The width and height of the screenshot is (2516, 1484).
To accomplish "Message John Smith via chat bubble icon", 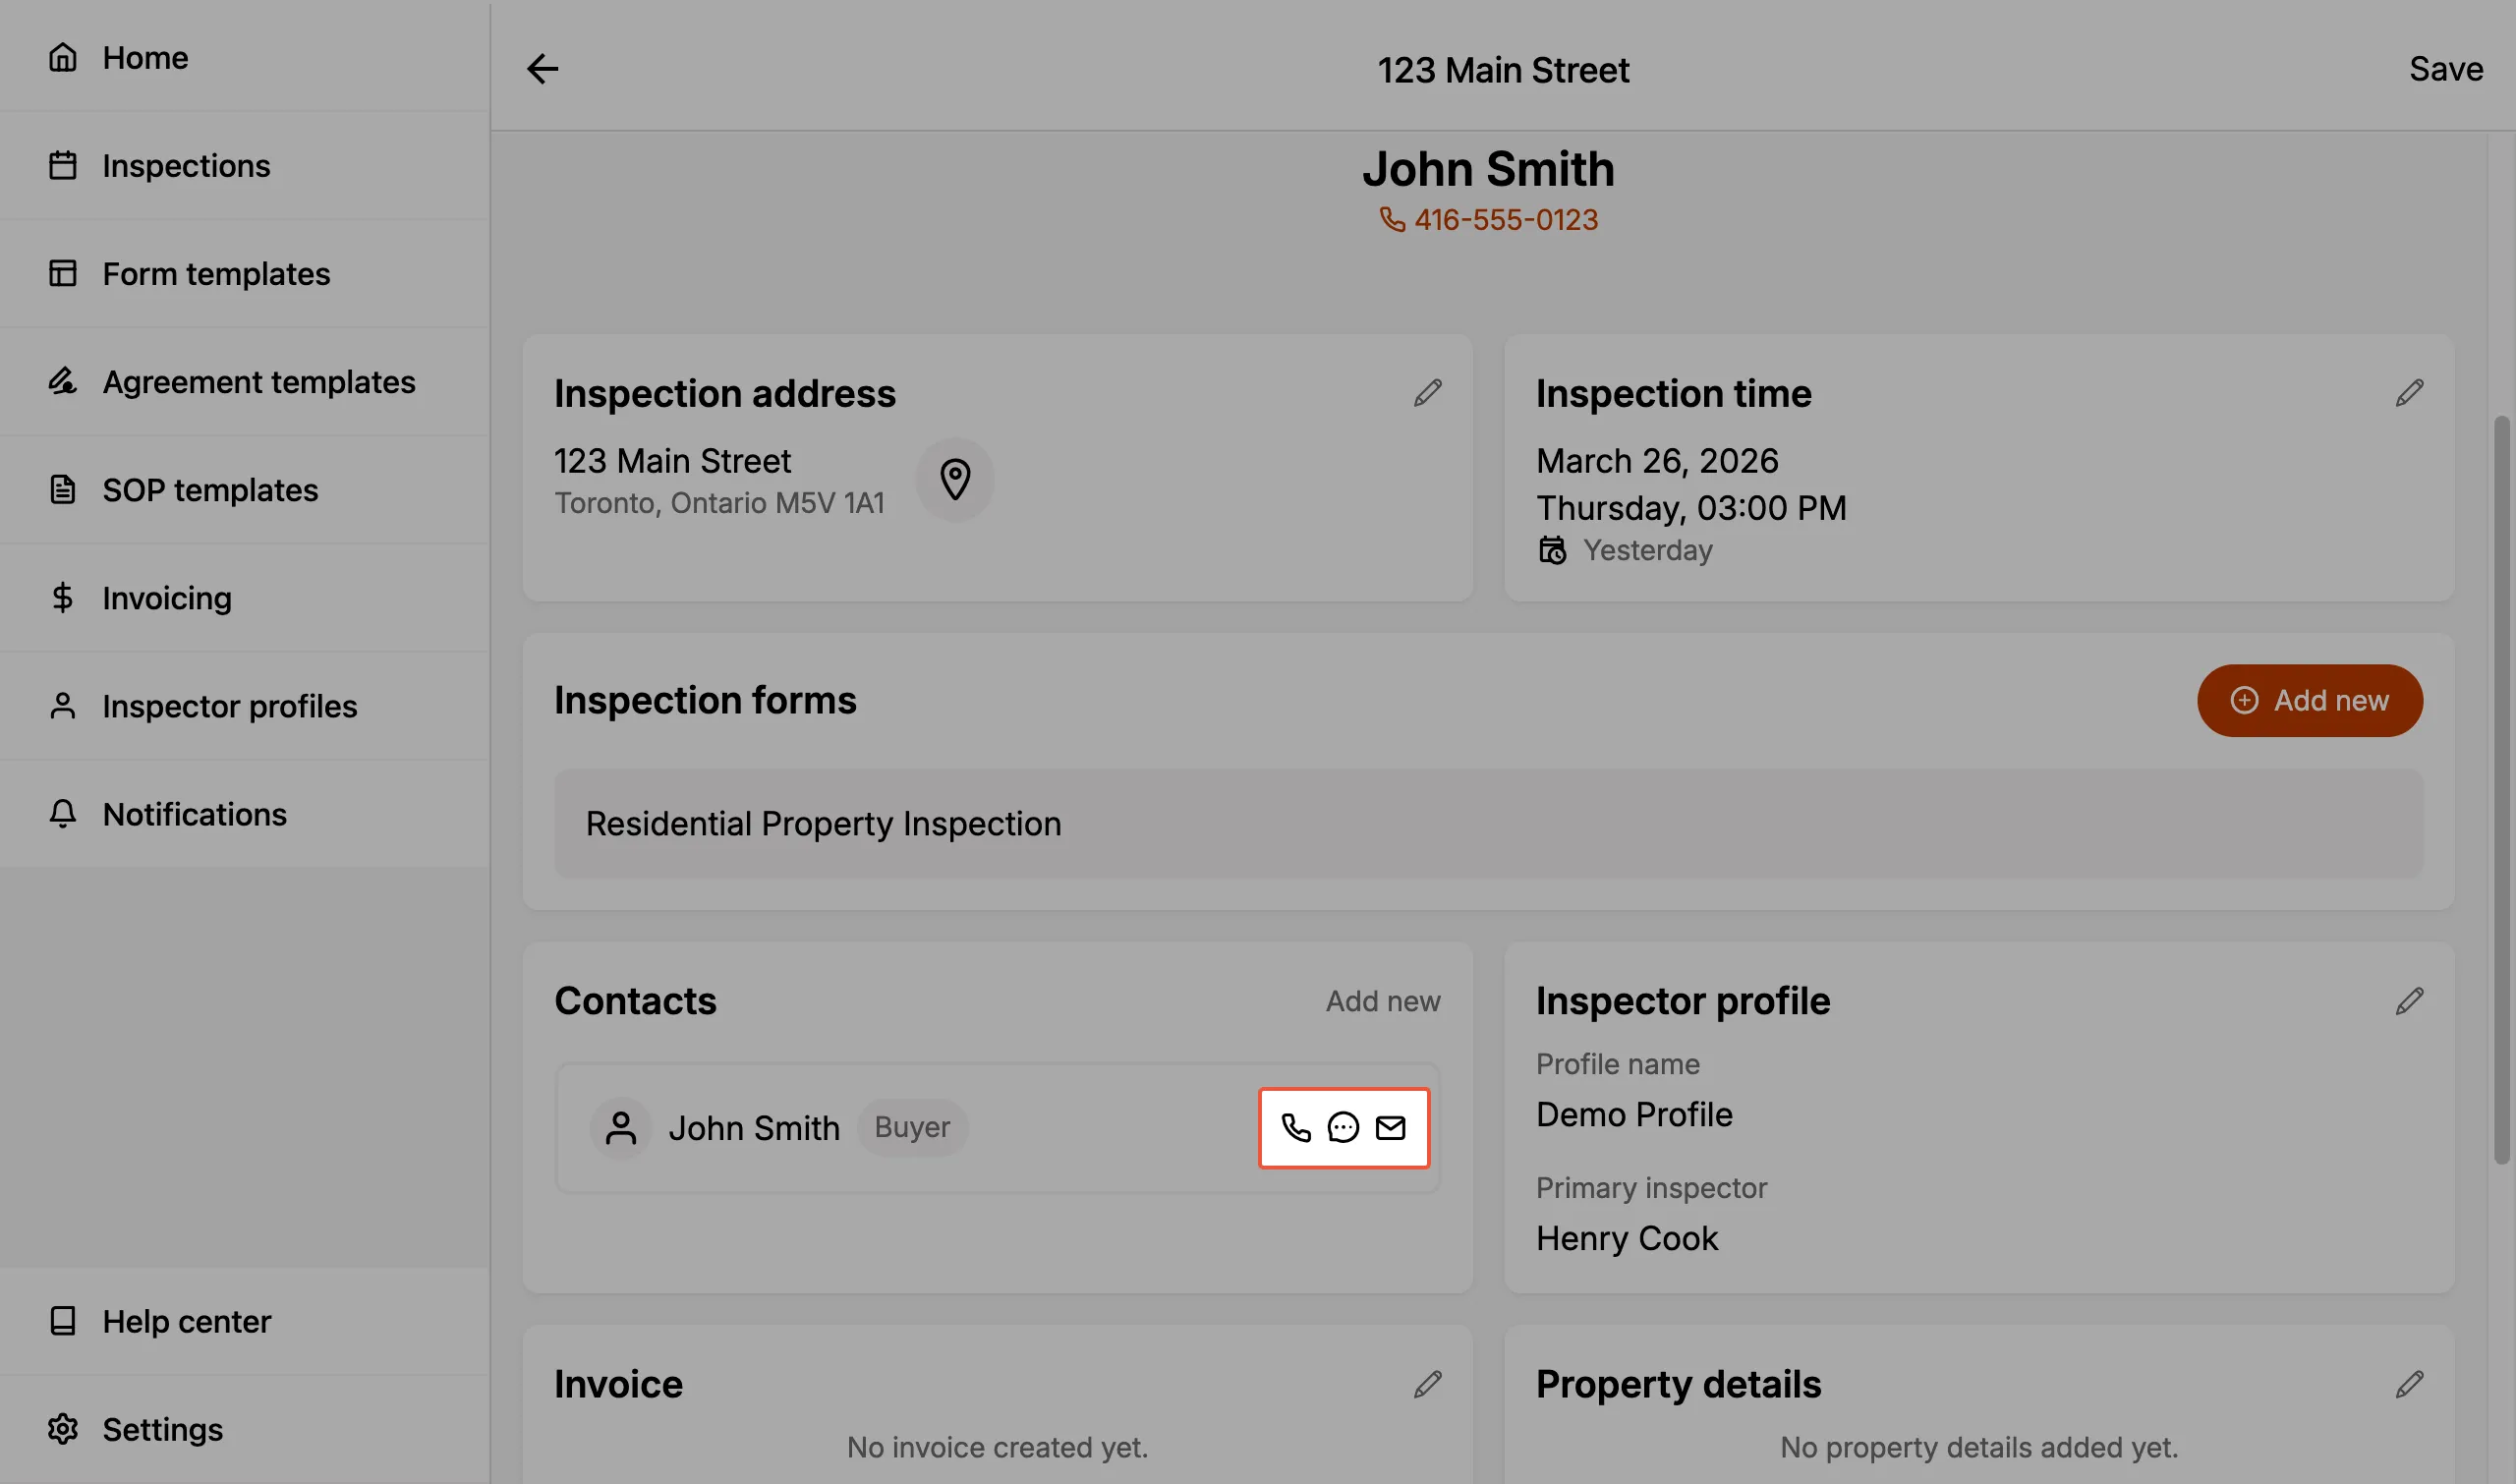I will [x=1343, y=1128].
